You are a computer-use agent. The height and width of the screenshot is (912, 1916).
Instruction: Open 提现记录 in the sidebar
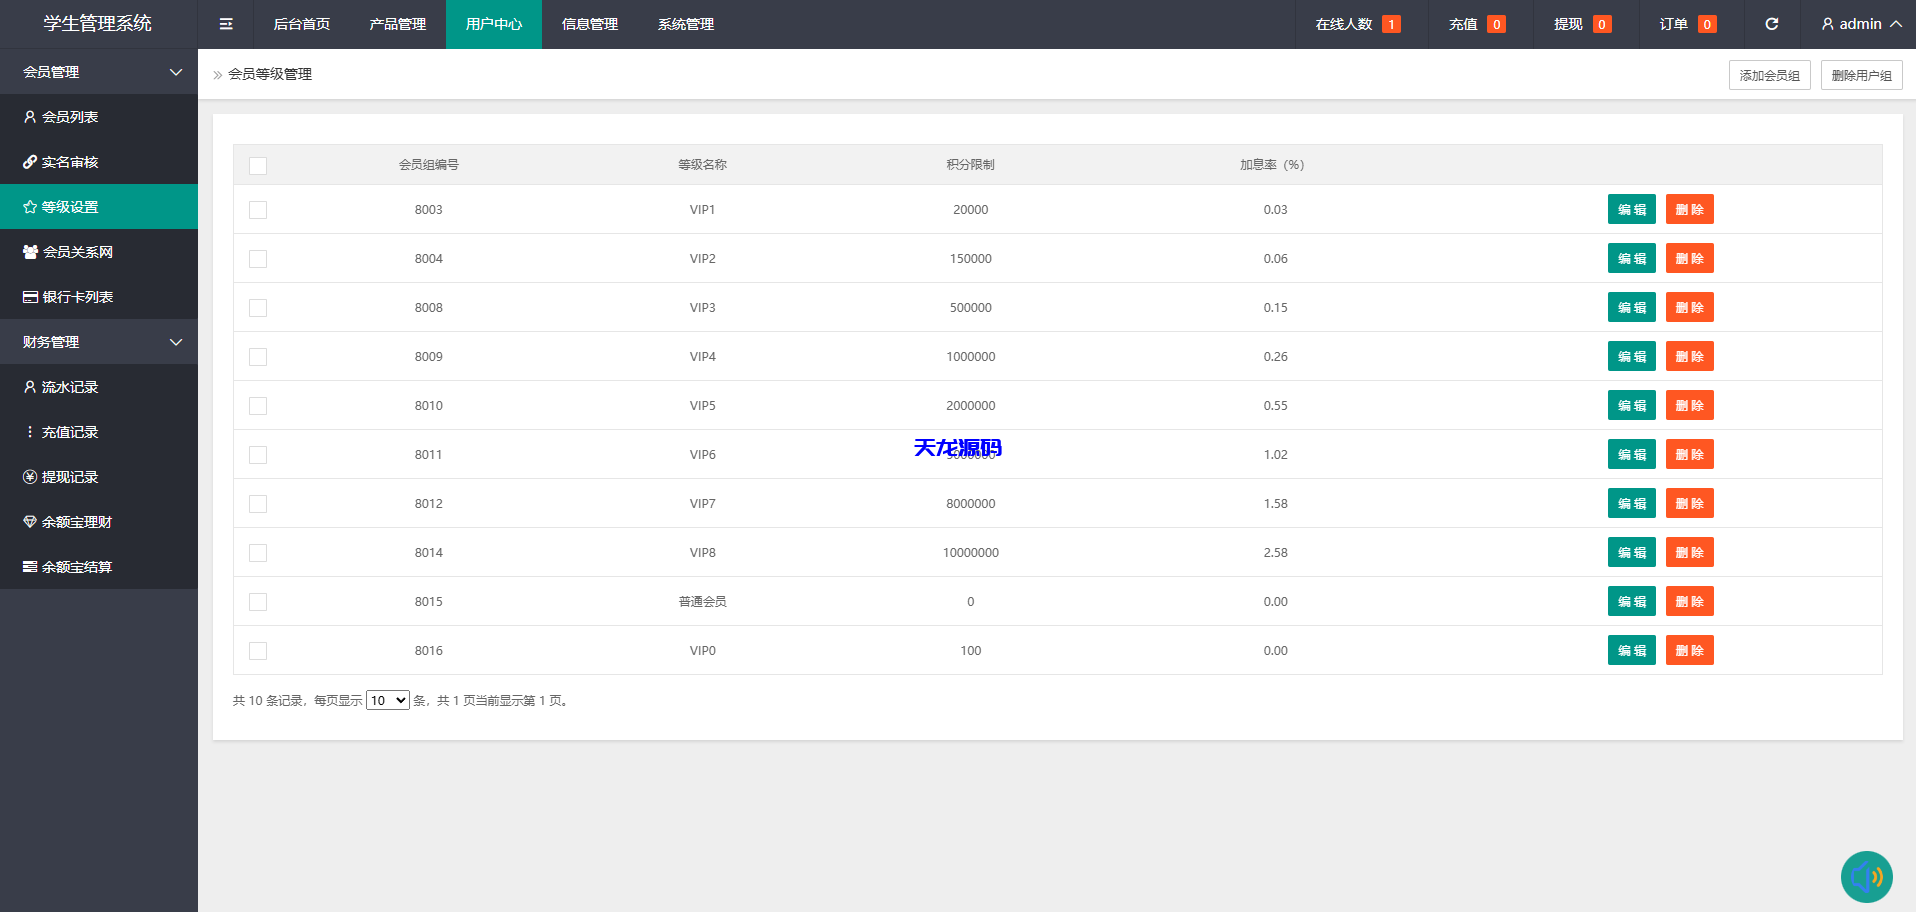point(70,477)
